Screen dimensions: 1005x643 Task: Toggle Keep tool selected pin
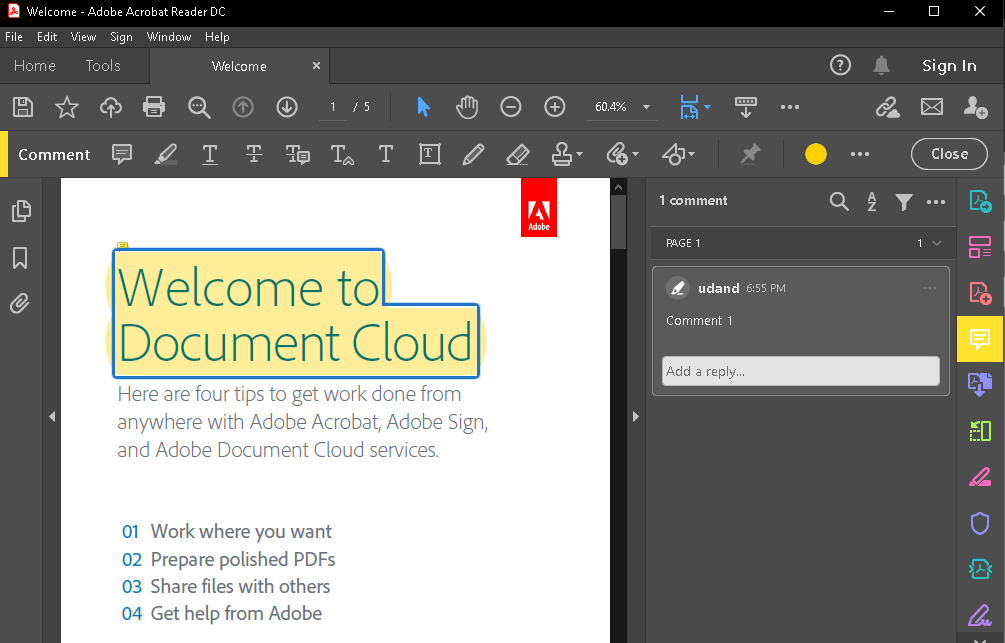click(750, 155)
